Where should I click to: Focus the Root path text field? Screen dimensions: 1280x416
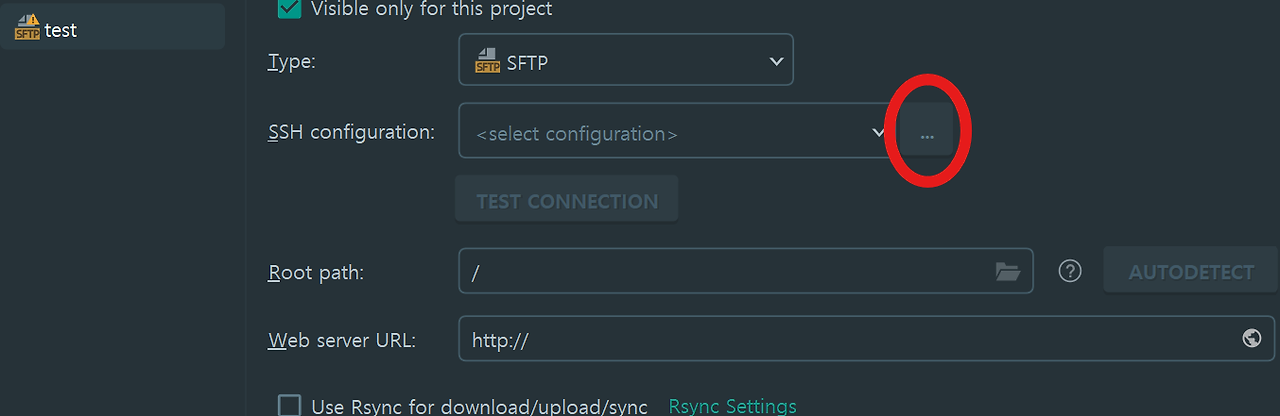click(720, 272)
